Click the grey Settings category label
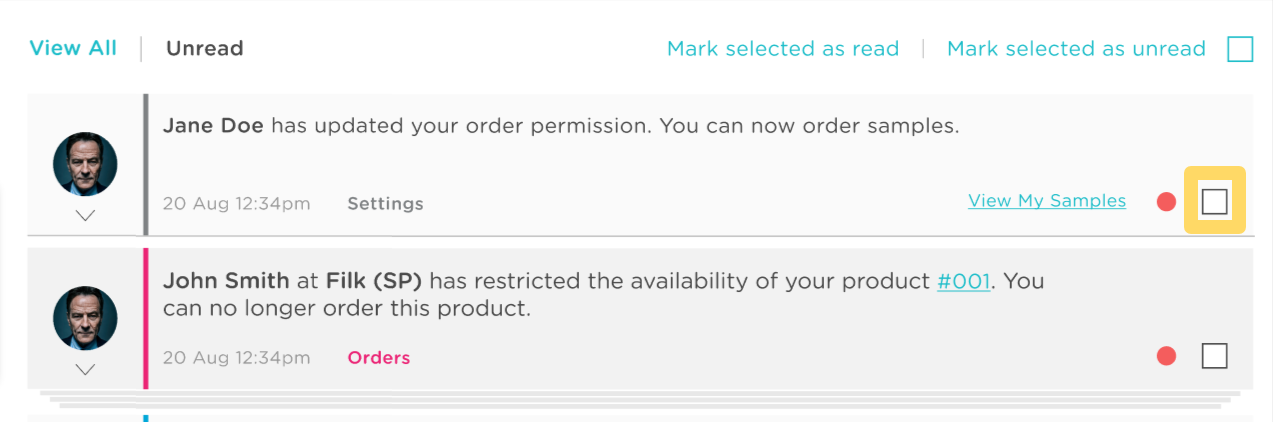 point(385,204)
